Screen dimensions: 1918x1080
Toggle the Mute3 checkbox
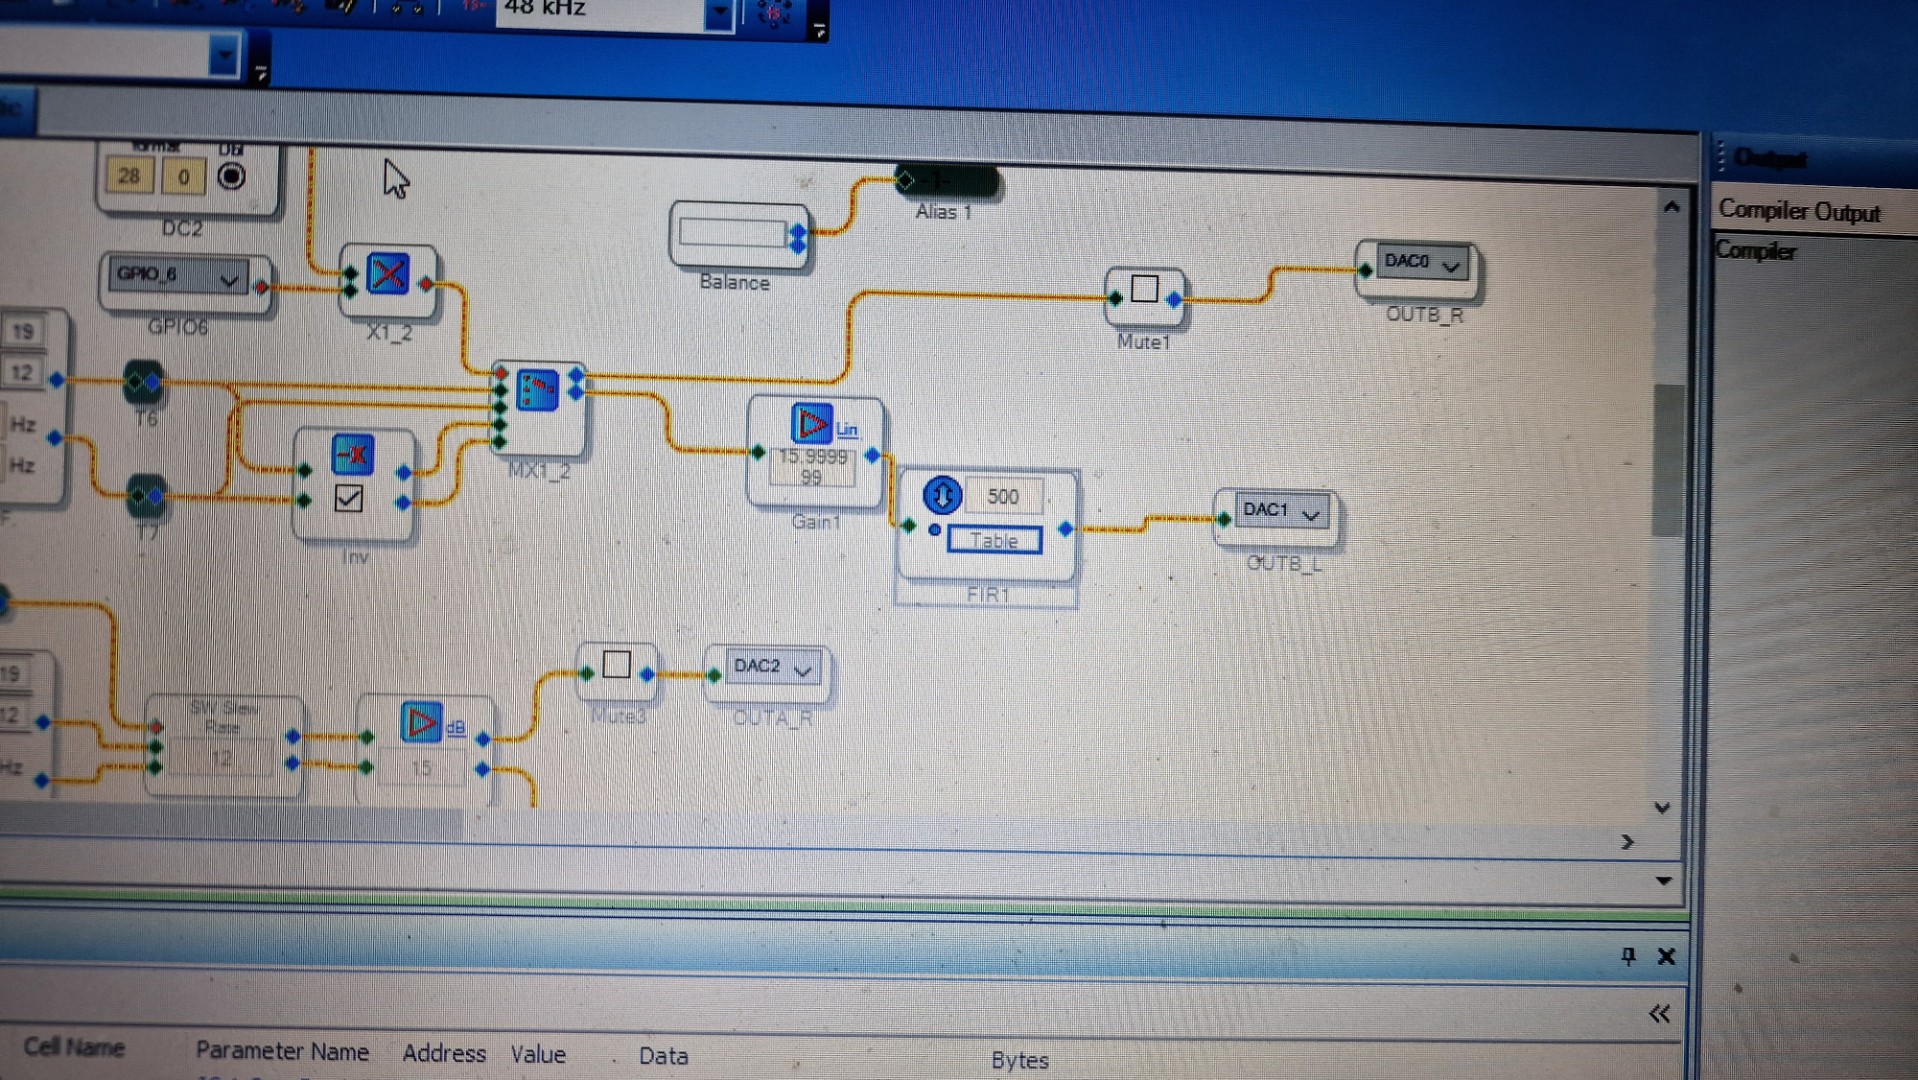pyautogui.click(x=617, y=665)
